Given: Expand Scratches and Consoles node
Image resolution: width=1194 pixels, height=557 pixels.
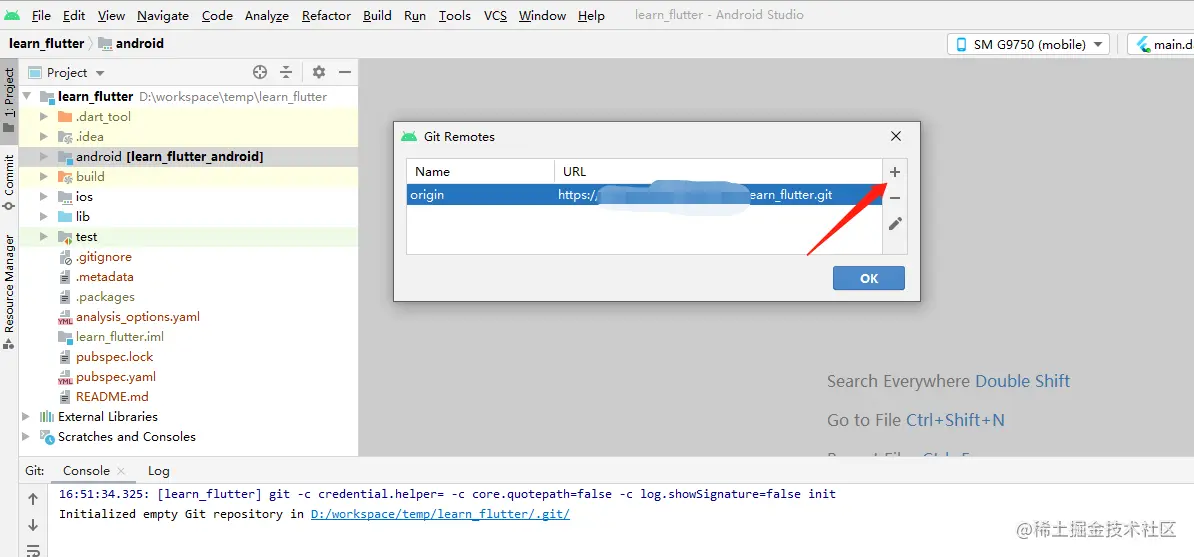Looking at the screenshot, I should coord(27,437).
